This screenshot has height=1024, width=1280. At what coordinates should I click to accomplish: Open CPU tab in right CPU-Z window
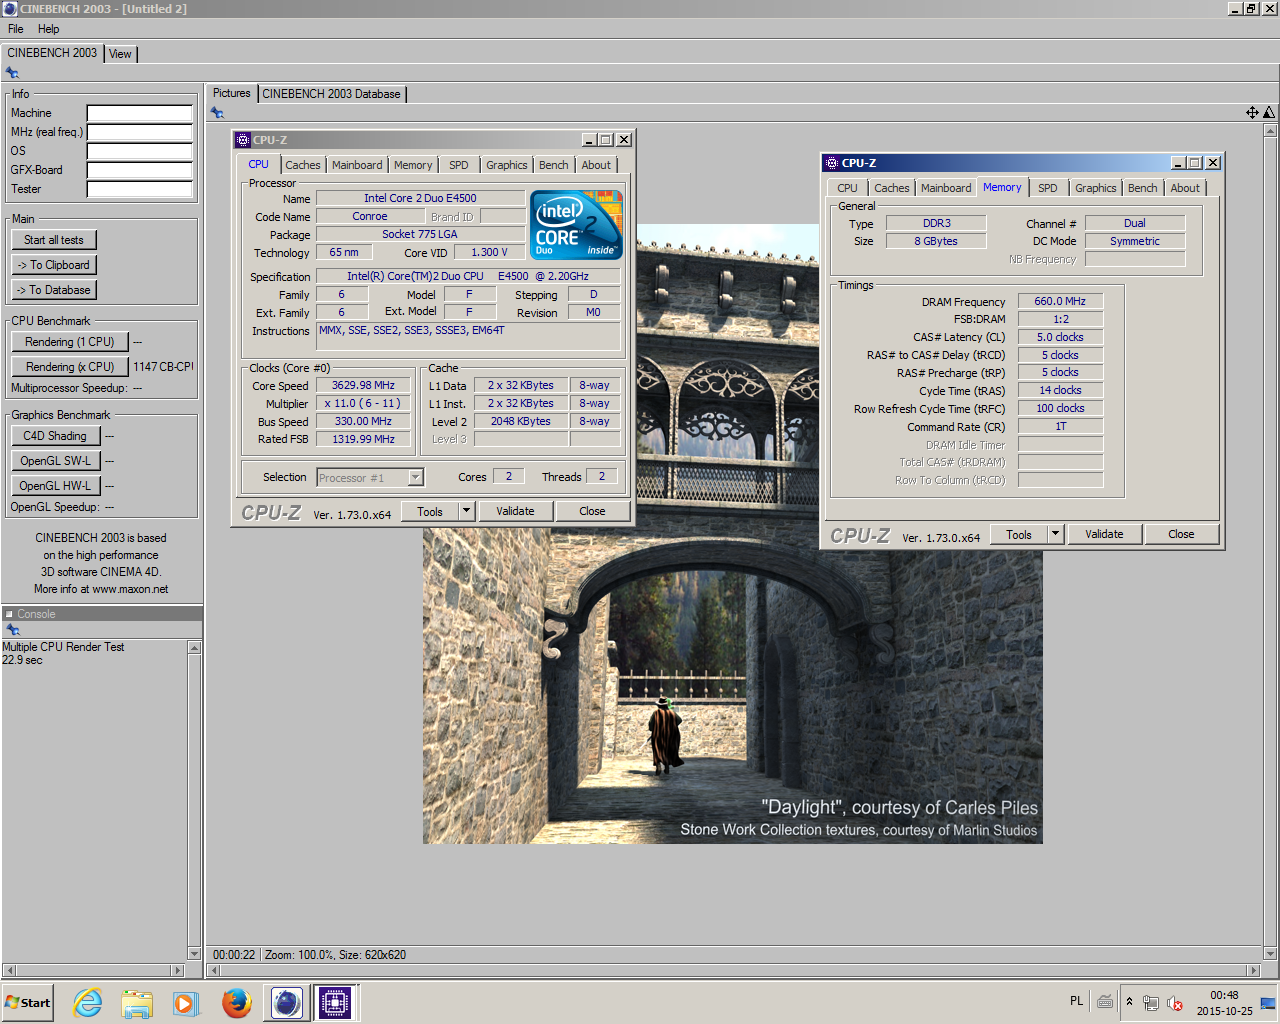click(x=848, y=188)
